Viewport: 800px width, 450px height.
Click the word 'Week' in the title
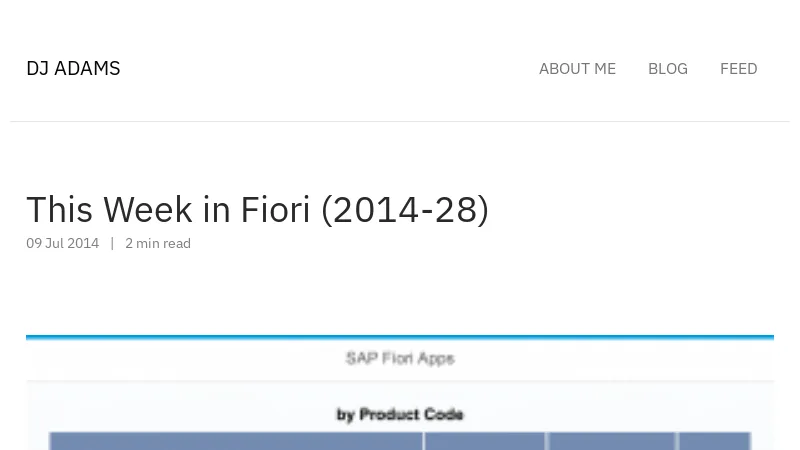(x=147, y=209)
